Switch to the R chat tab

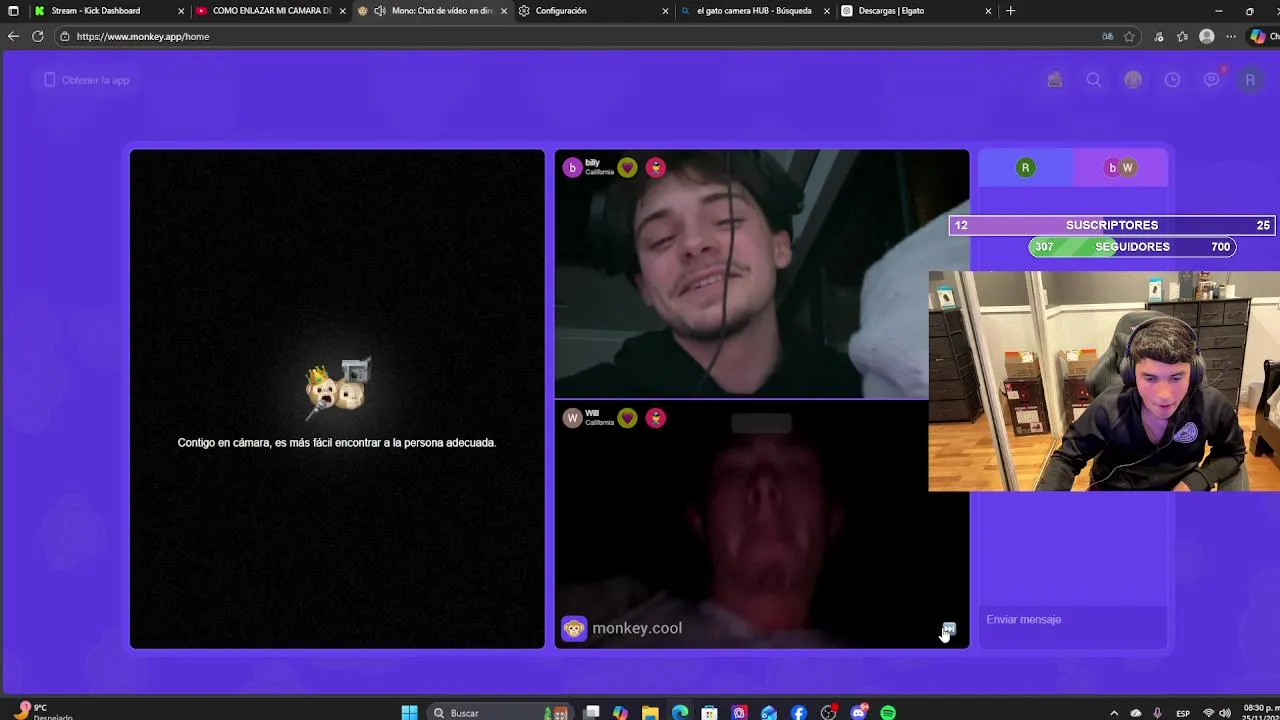click(x=1025, y=167)
